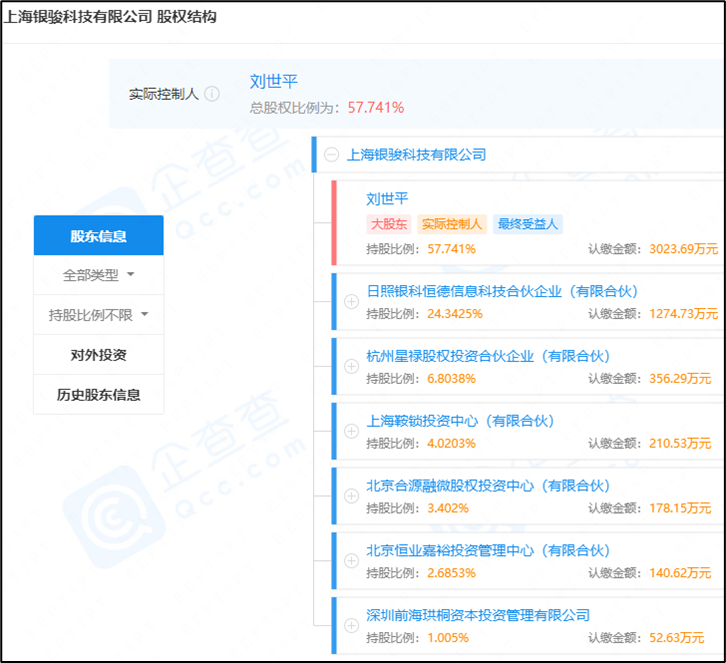Viewport: 726px width, 663px height.
Task: Expand the 北京恒业嘉裕投资管理中心 node
Action: (350, 561)
